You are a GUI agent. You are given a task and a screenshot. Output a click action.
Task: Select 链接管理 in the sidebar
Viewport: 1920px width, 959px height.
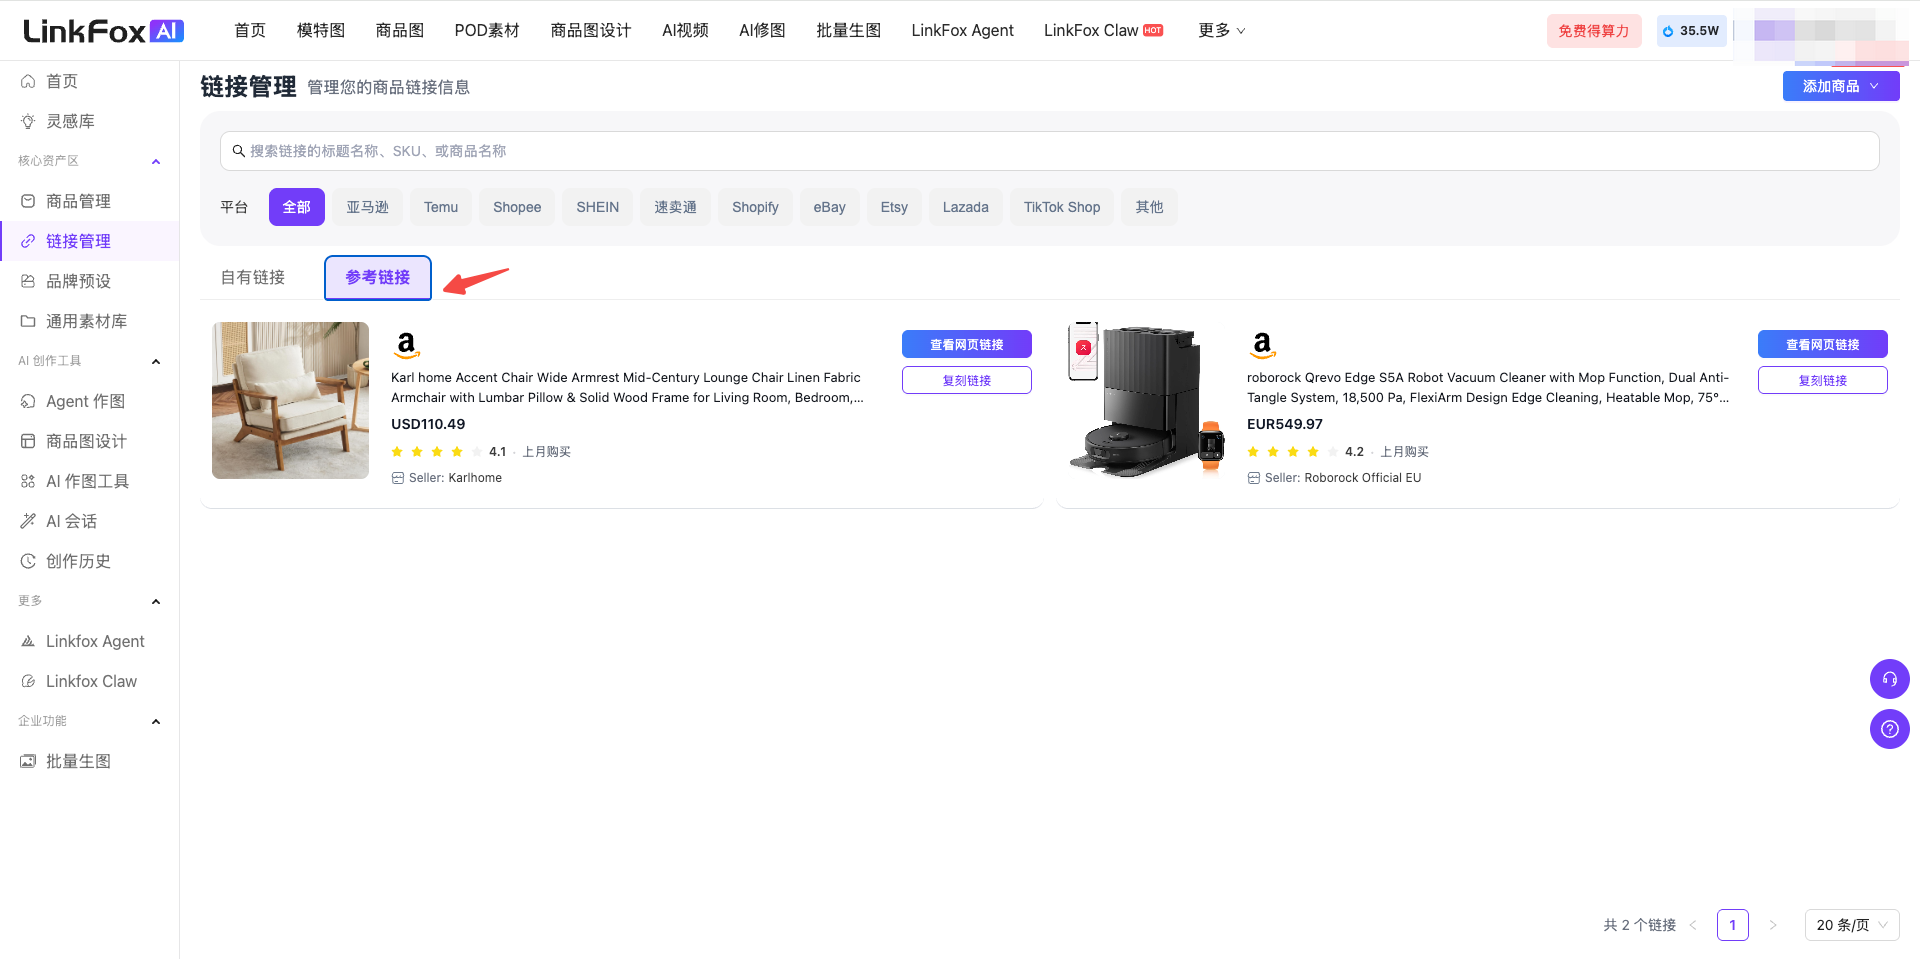[90, 241]
